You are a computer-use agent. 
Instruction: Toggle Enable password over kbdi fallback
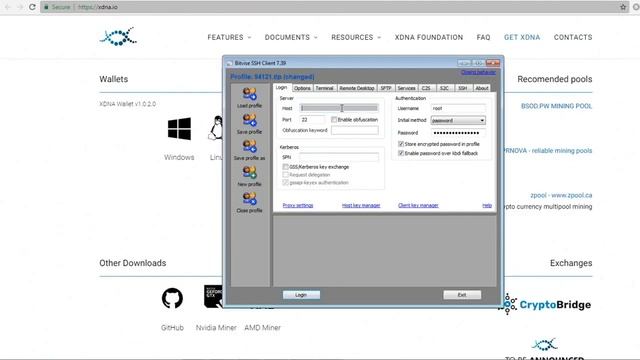click(x=401, y=153)
